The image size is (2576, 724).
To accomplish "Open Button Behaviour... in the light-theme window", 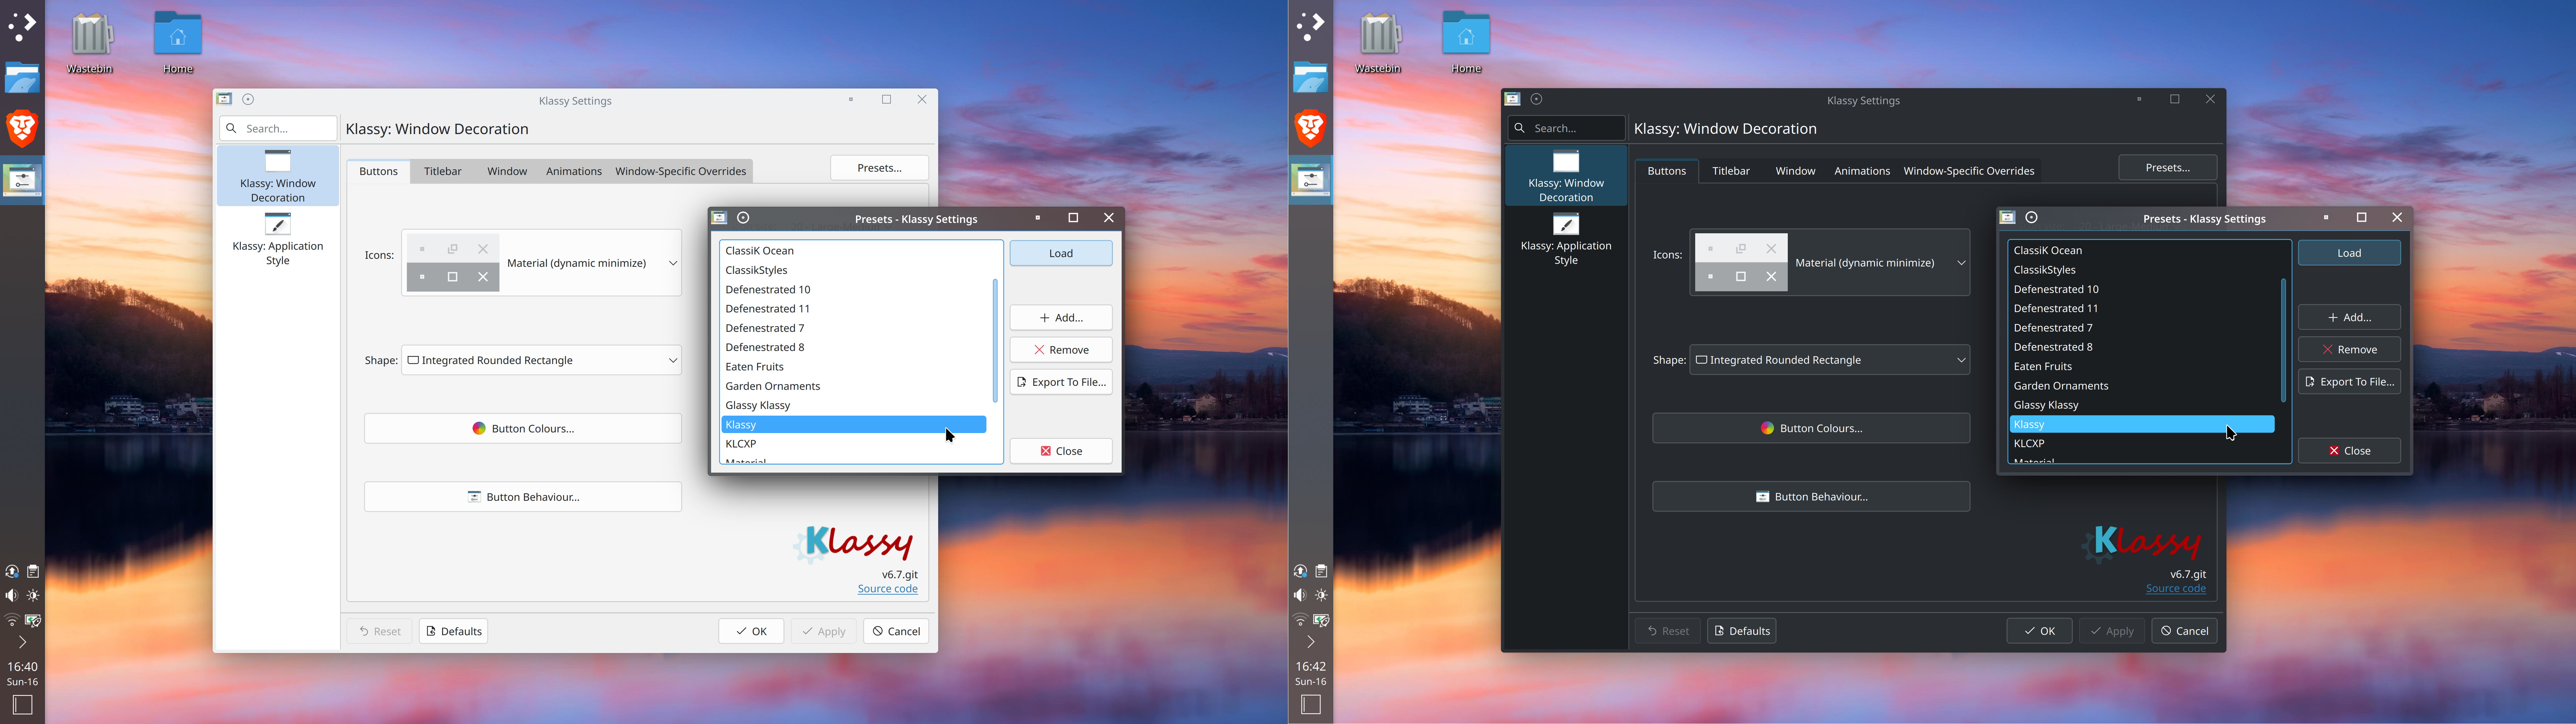I will [x=523, y=497].
